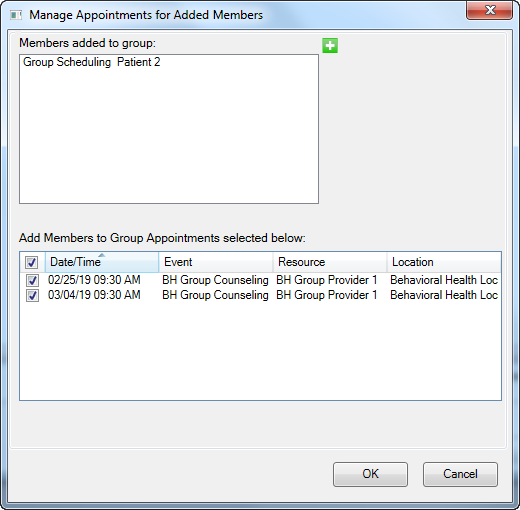Sort by the Date/Time column header
Image resolution: width=520 pixels, height=510 pixels.
point(102,262)
